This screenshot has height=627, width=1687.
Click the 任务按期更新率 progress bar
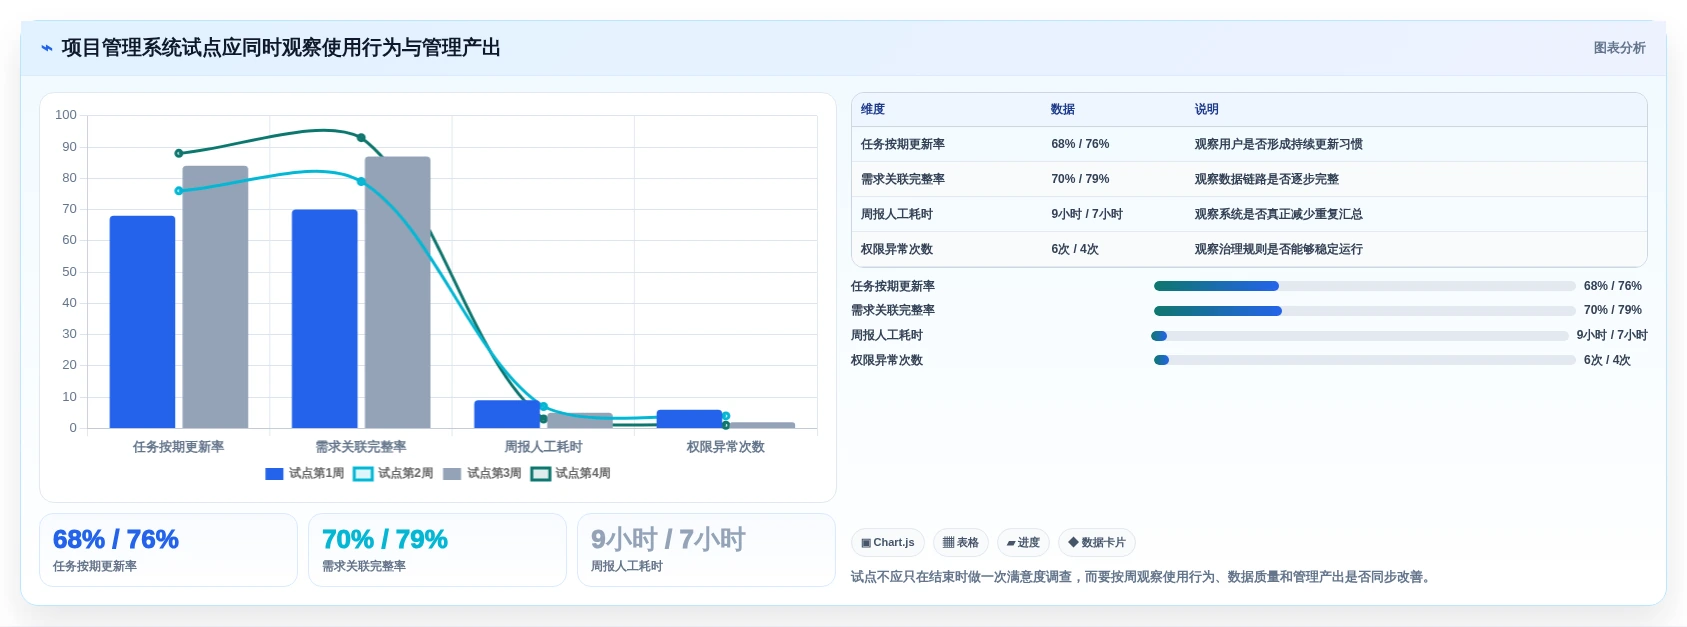(x=1365, y=286)
